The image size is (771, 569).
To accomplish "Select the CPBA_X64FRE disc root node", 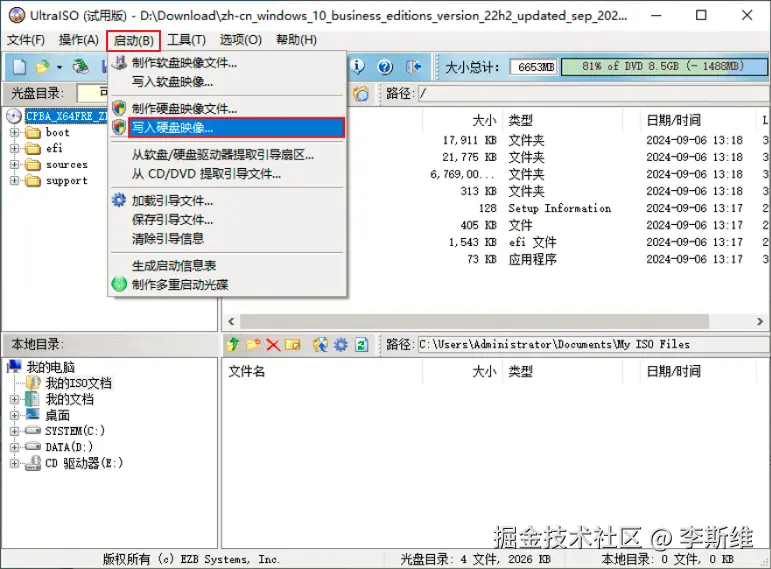I will pos(66,116).
